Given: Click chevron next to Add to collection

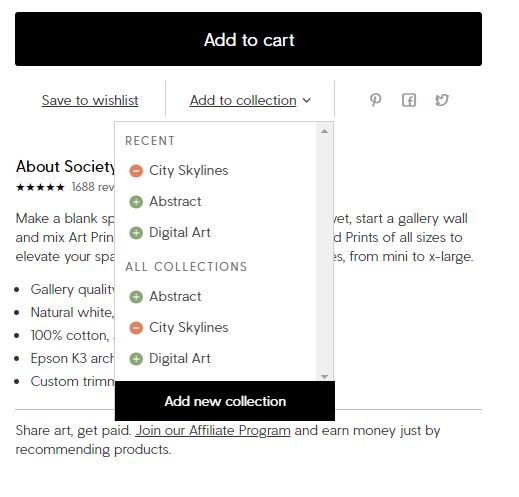Looking at the screenshot, I should click(307, 100).
